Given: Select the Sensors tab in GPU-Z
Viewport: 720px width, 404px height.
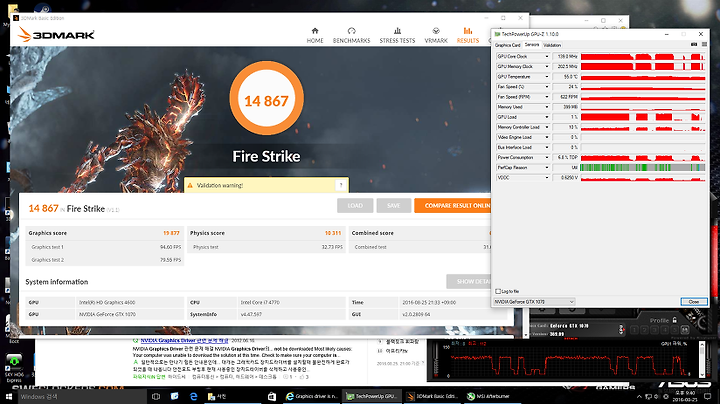Looking at the screenshot, I should (x=532, y=45).
